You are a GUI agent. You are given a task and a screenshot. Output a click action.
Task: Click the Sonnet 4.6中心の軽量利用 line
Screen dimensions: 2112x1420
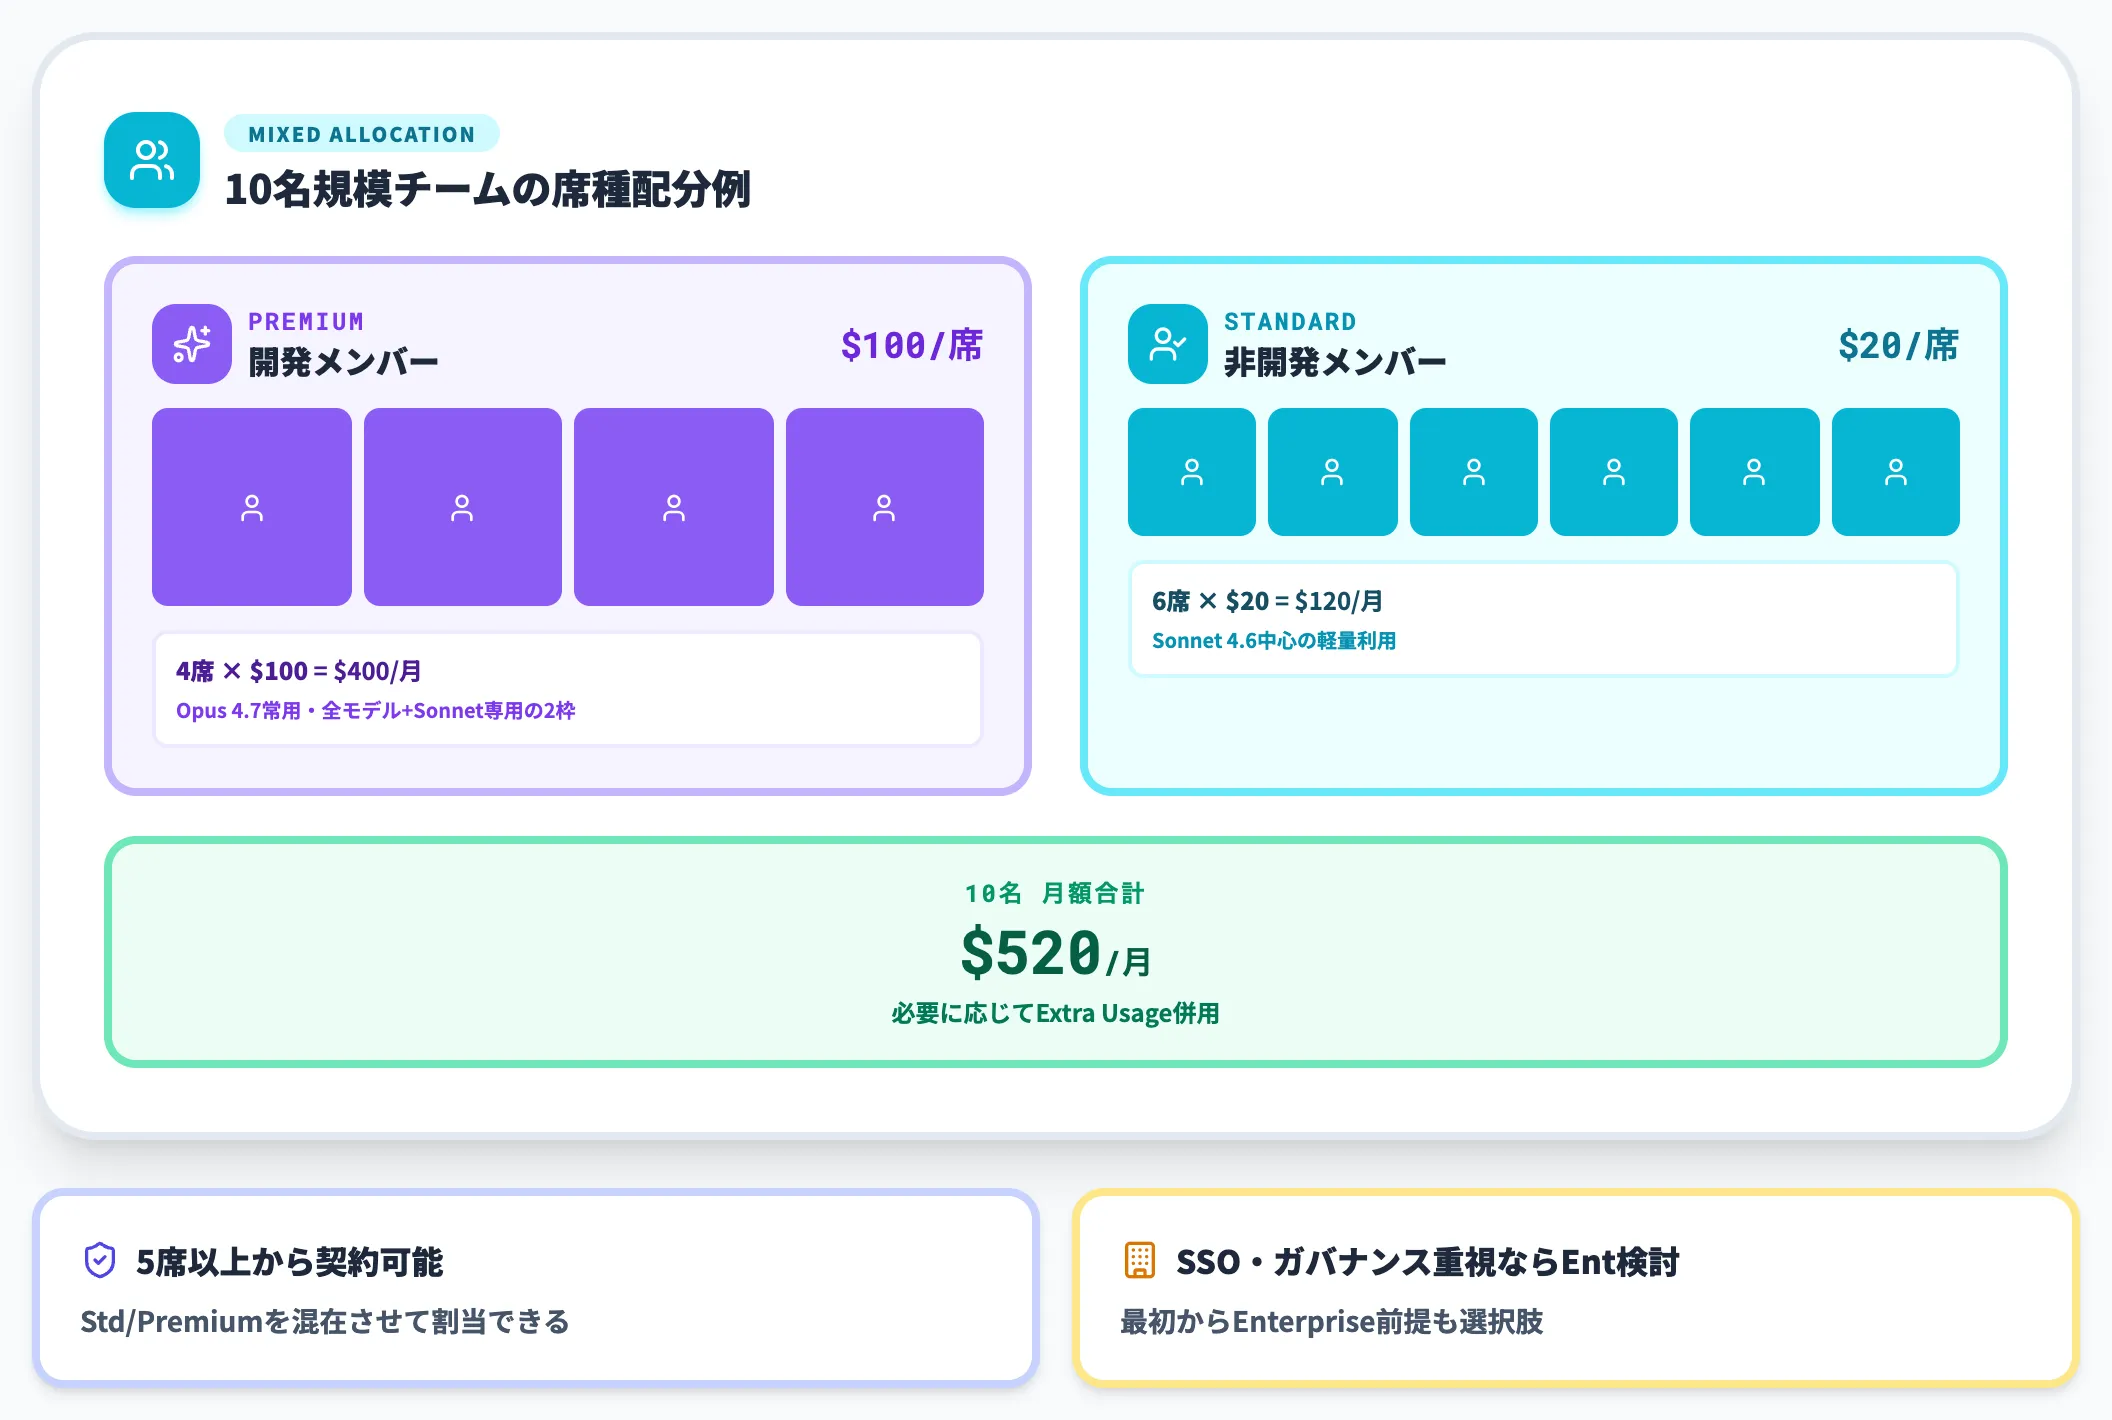pos(1274,641)
